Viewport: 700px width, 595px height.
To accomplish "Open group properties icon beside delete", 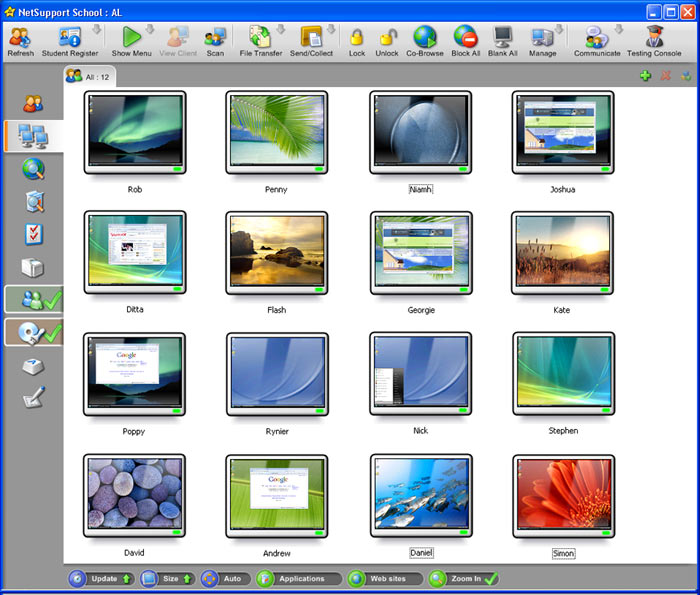I will tap(686, 75).
